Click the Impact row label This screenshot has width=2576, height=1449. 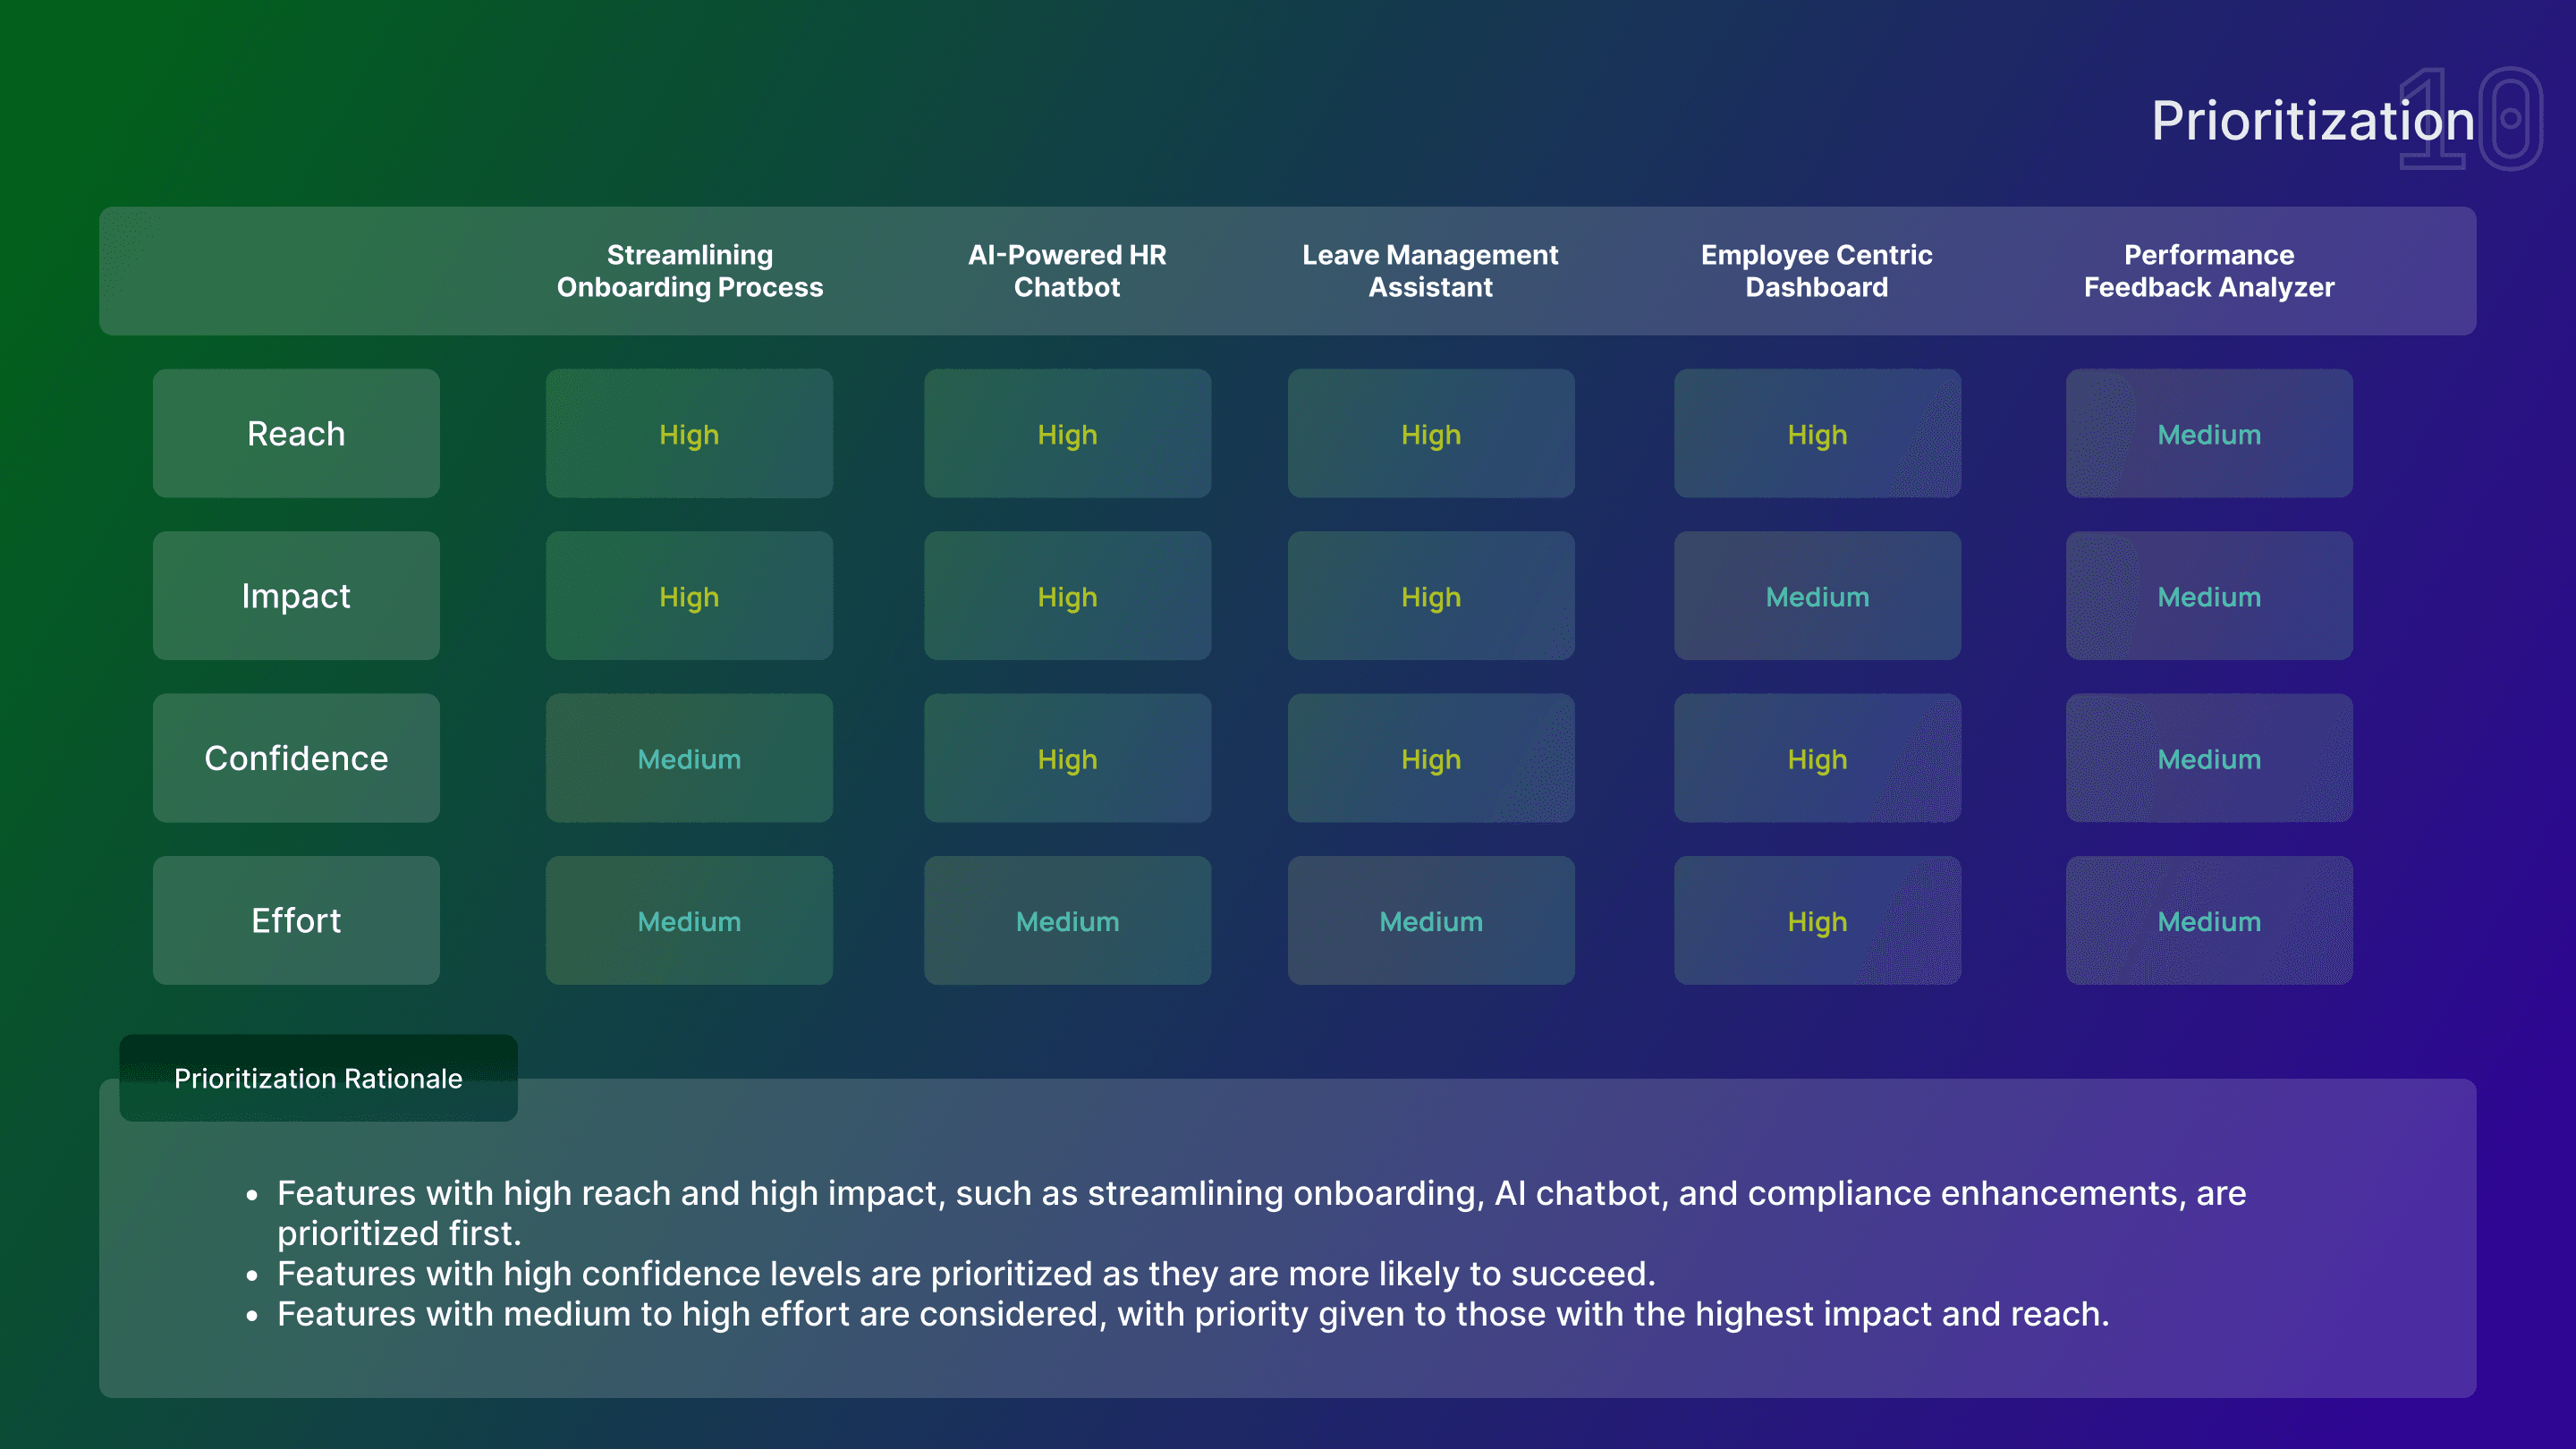296,596
